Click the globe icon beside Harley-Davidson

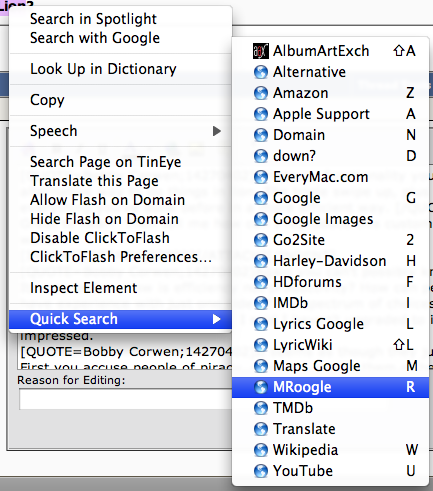point(261,261)
